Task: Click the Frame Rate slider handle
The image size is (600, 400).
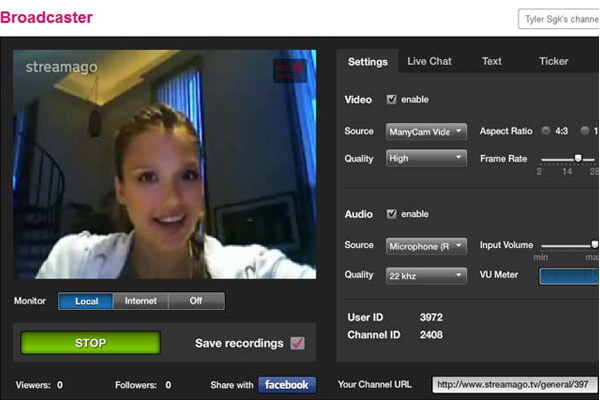Action: (578, 158)
